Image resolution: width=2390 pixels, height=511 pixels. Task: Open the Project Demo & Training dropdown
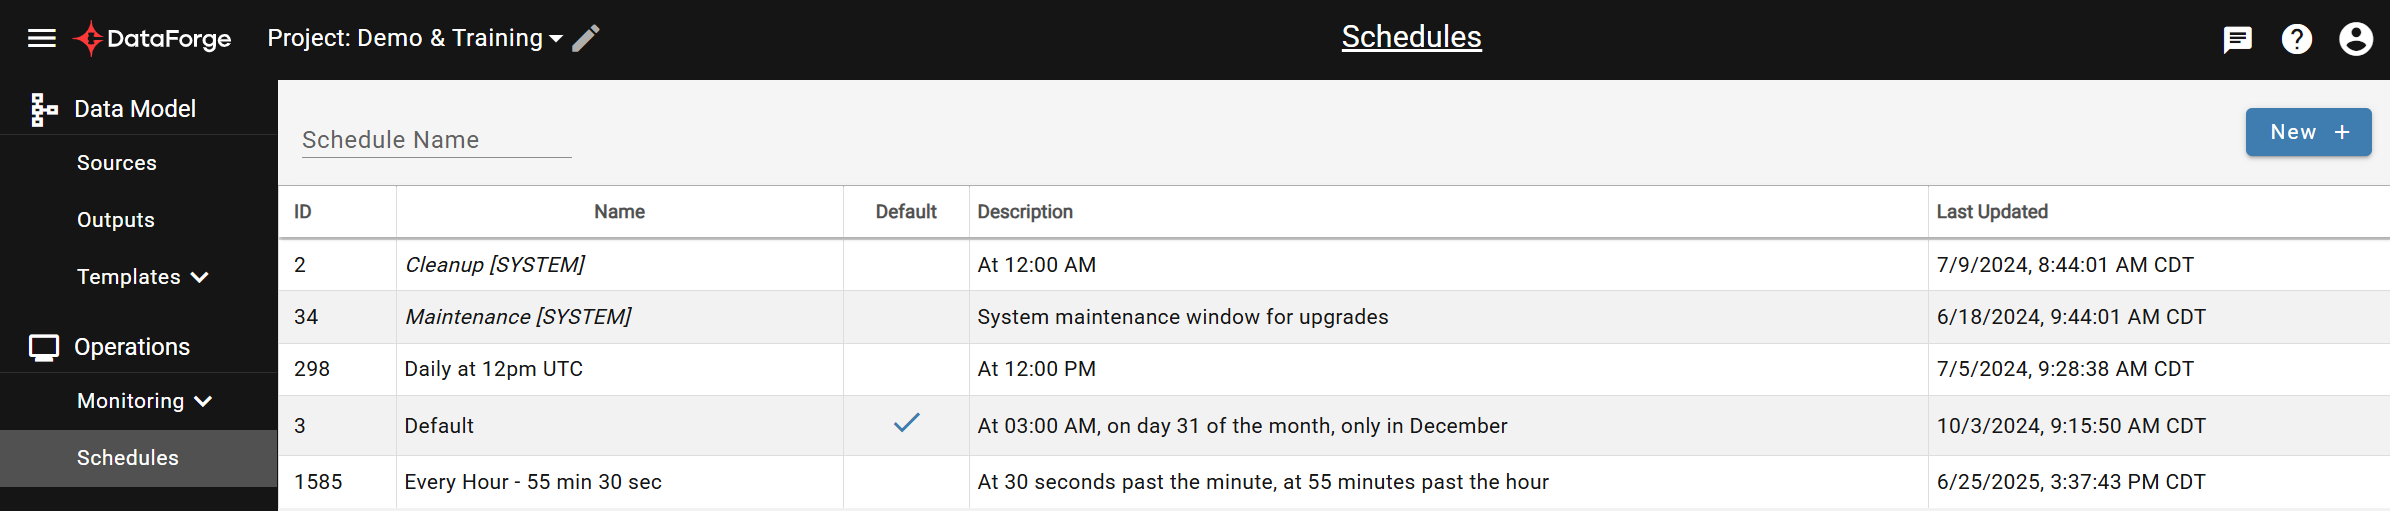point(415,38)
